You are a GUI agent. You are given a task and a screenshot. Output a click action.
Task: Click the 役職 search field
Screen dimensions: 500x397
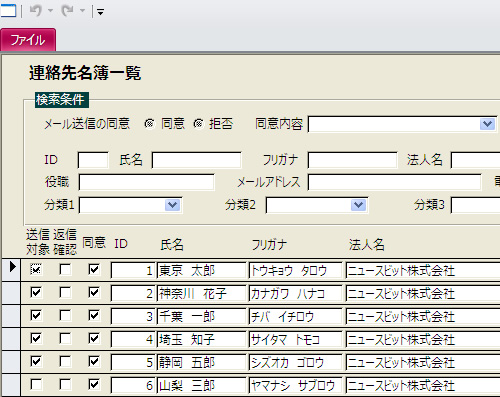coord(147,182)
